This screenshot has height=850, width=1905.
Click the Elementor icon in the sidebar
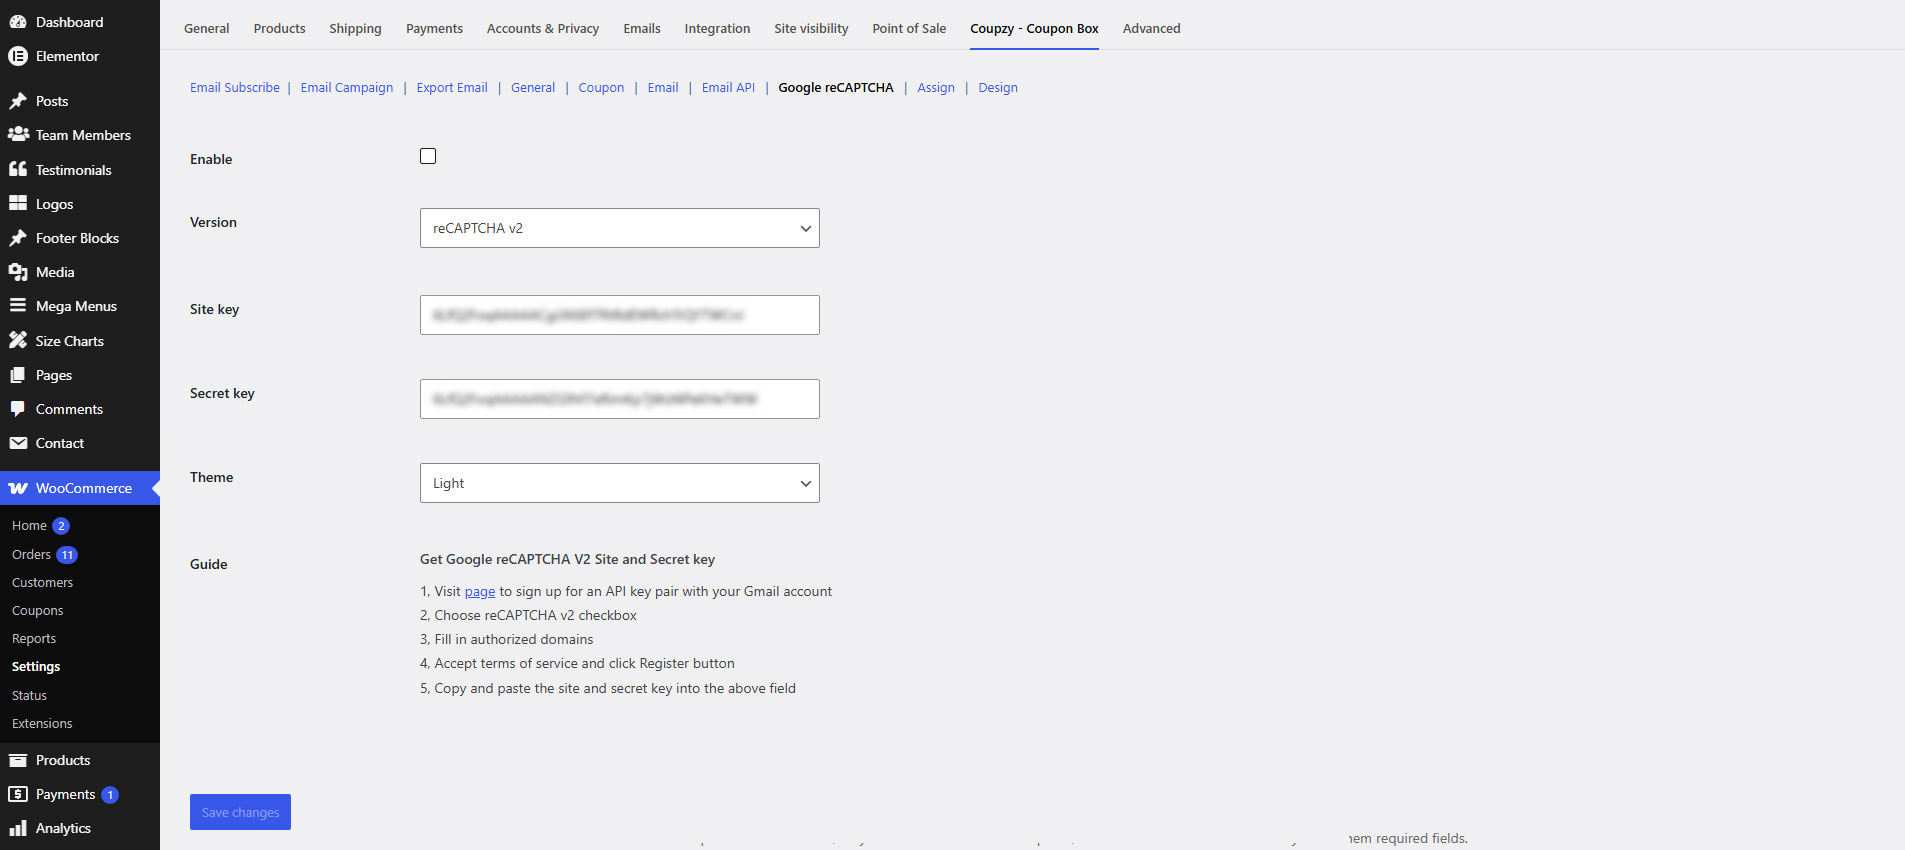point(18,56)
